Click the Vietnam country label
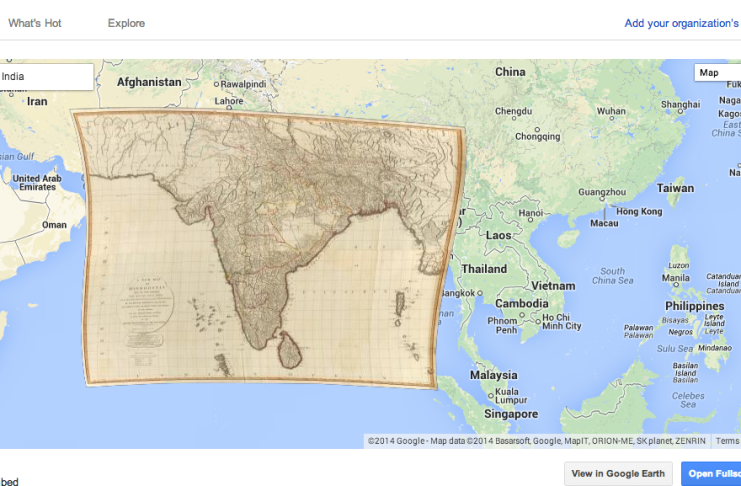 click(x=553, y=286)
